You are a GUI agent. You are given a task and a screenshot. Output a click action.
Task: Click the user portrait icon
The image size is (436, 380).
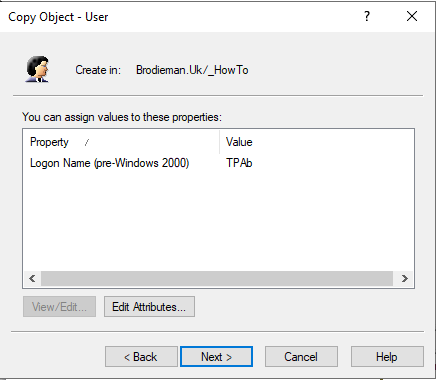coord(37,69)
